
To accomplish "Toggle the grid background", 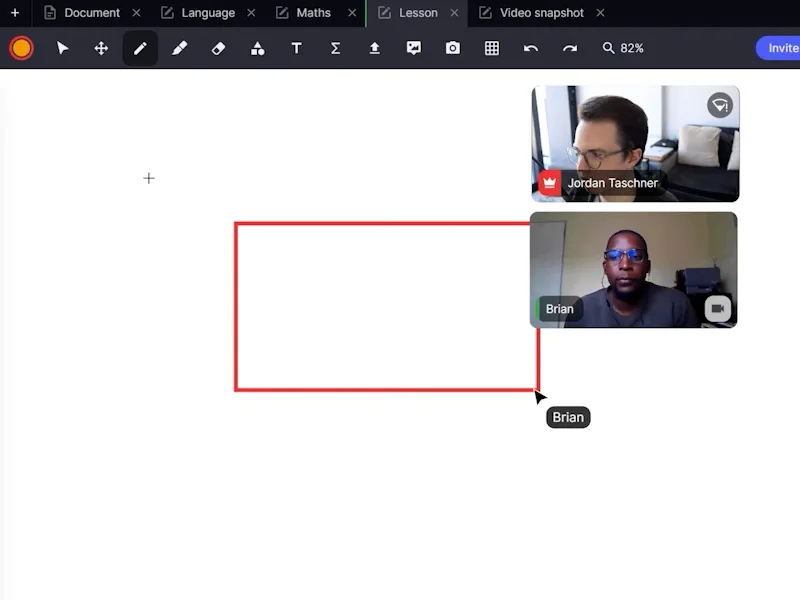I will click(492, 48).
